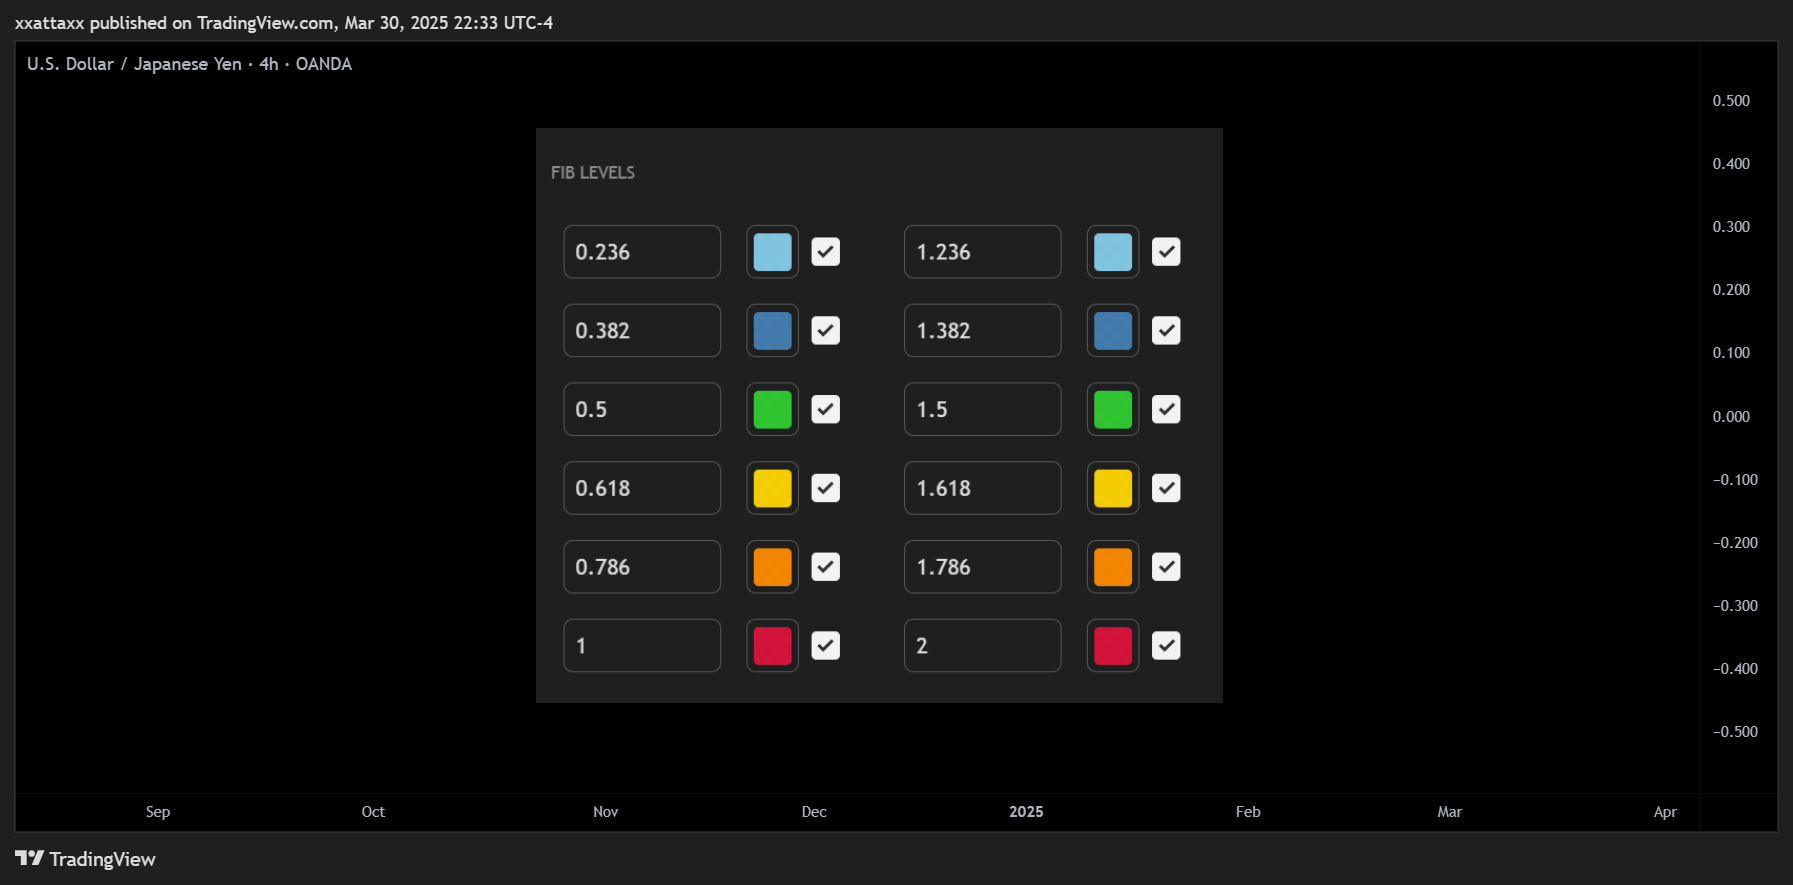Click the 1.236 value input field
The width and height of the screenshot is (1793, 885).
click(983, 252)
